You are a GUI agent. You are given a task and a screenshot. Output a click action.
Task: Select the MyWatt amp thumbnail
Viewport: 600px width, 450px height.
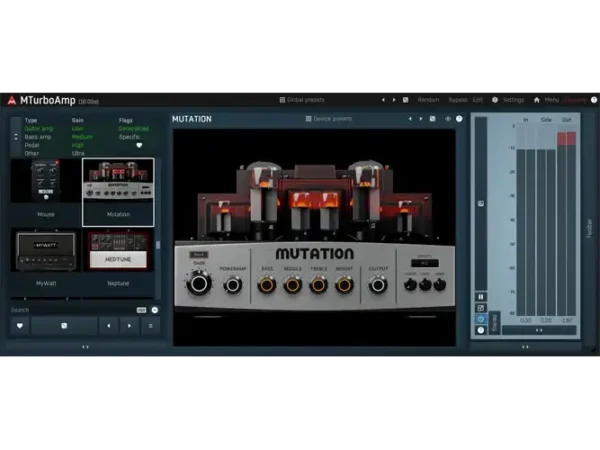point(46,260)
